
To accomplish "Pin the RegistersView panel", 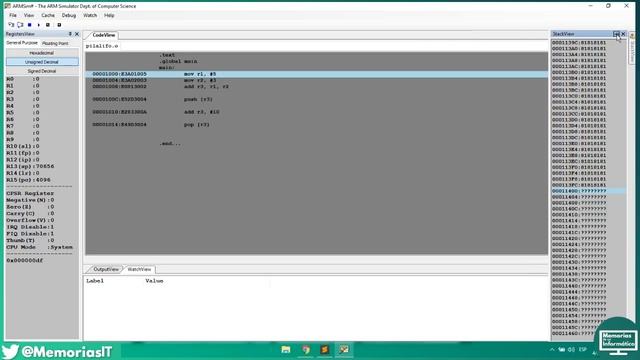I will (70, 34).
